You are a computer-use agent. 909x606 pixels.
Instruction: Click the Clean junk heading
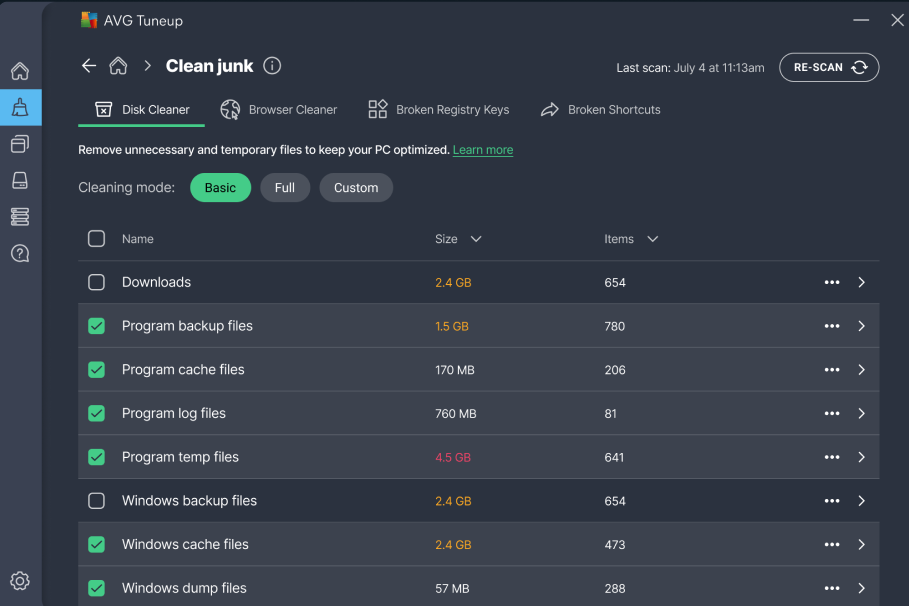click(x=209, y=66)
